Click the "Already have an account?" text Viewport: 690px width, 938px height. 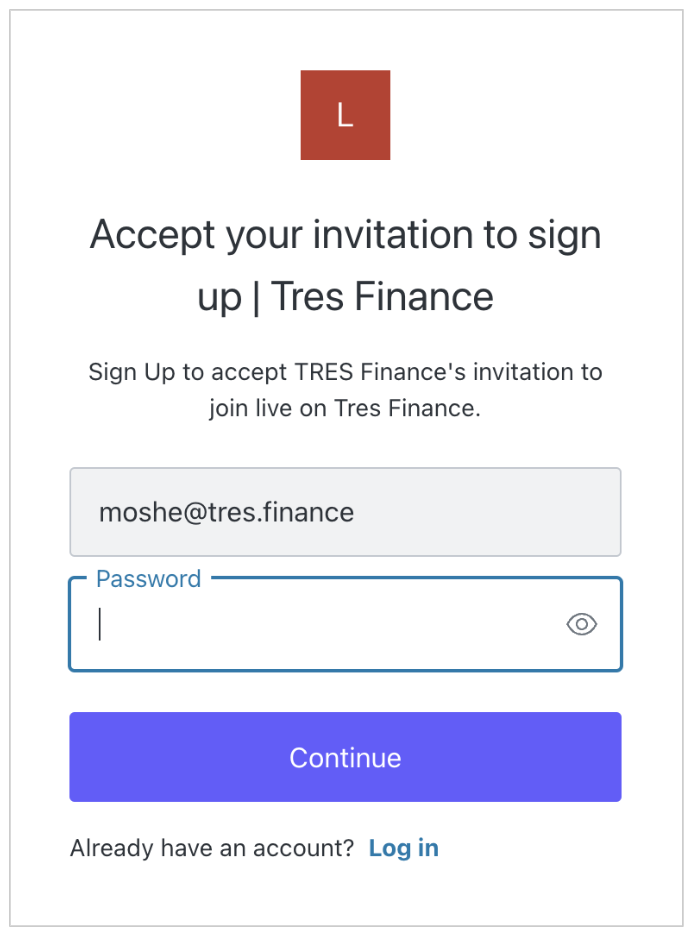coord(212,848)
